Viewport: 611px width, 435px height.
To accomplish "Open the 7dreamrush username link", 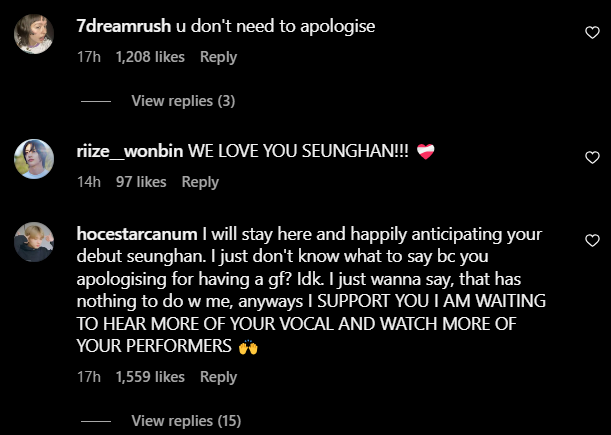I will [124, 26].
